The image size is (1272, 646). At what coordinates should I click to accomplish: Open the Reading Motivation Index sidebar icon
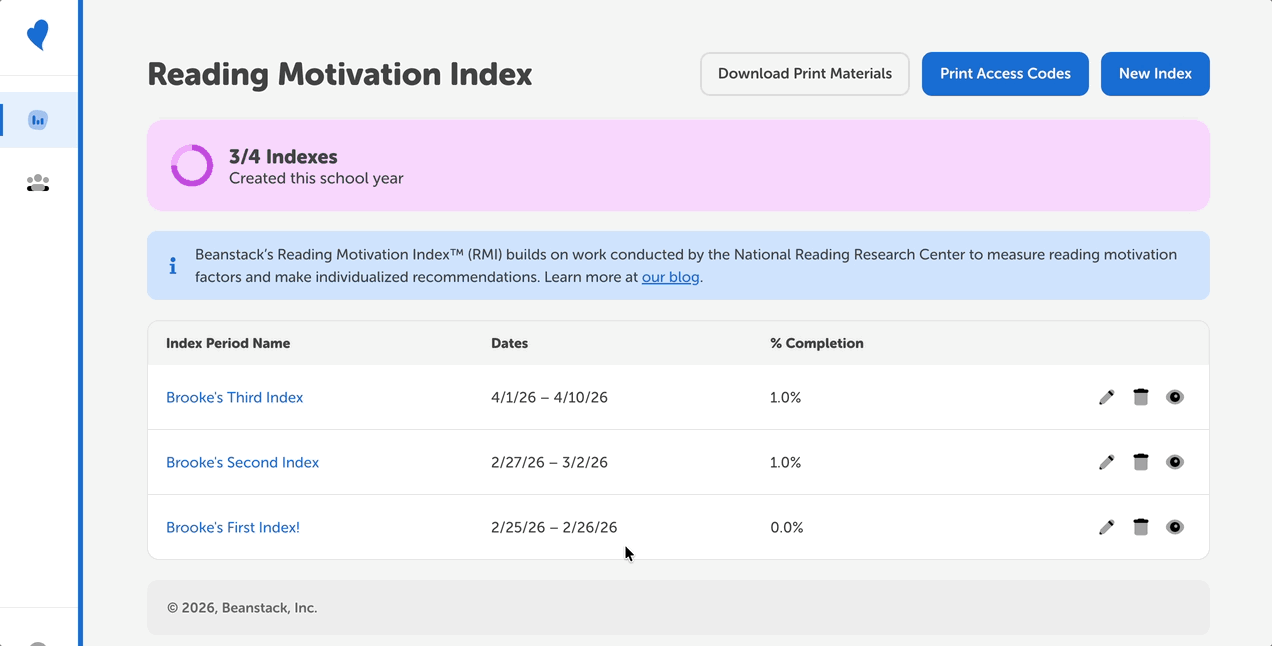pos(38,120)
